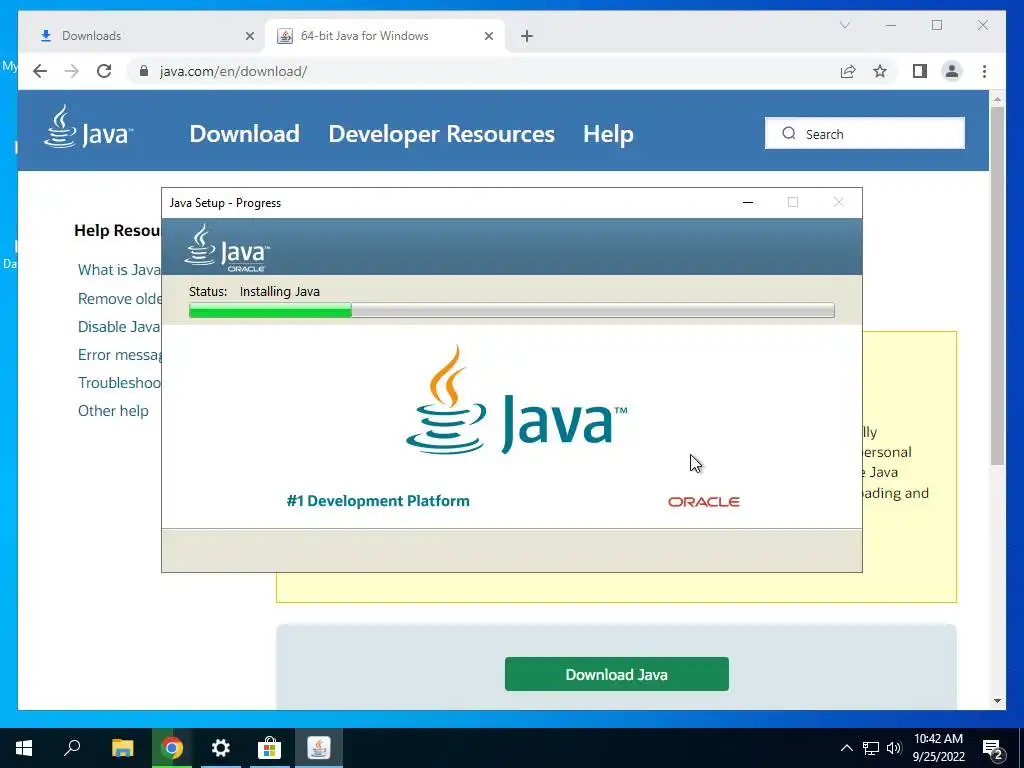Image resolution: width=1024 pixels, height=768 pixels.
Task: Open the Disable Java link
Action: [x=119, y=327]
